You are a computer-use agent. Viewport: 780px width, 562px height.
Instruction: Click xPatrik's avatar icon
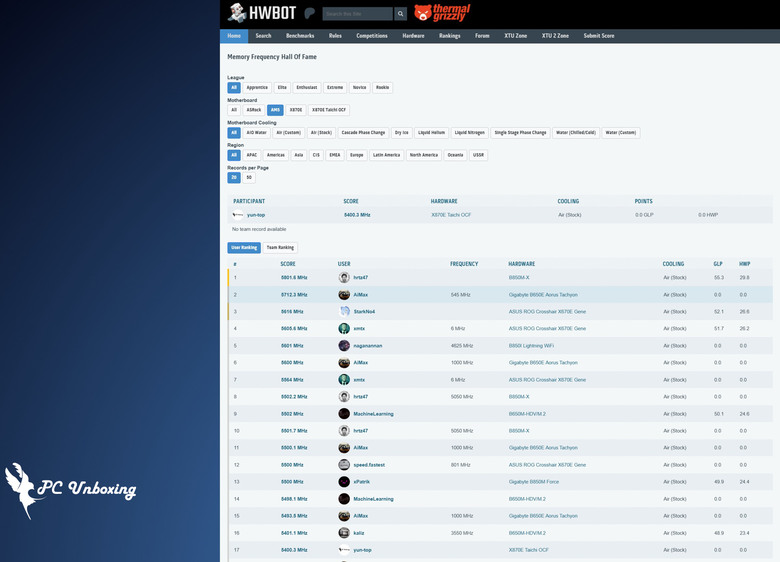click(x=344, y=481)
